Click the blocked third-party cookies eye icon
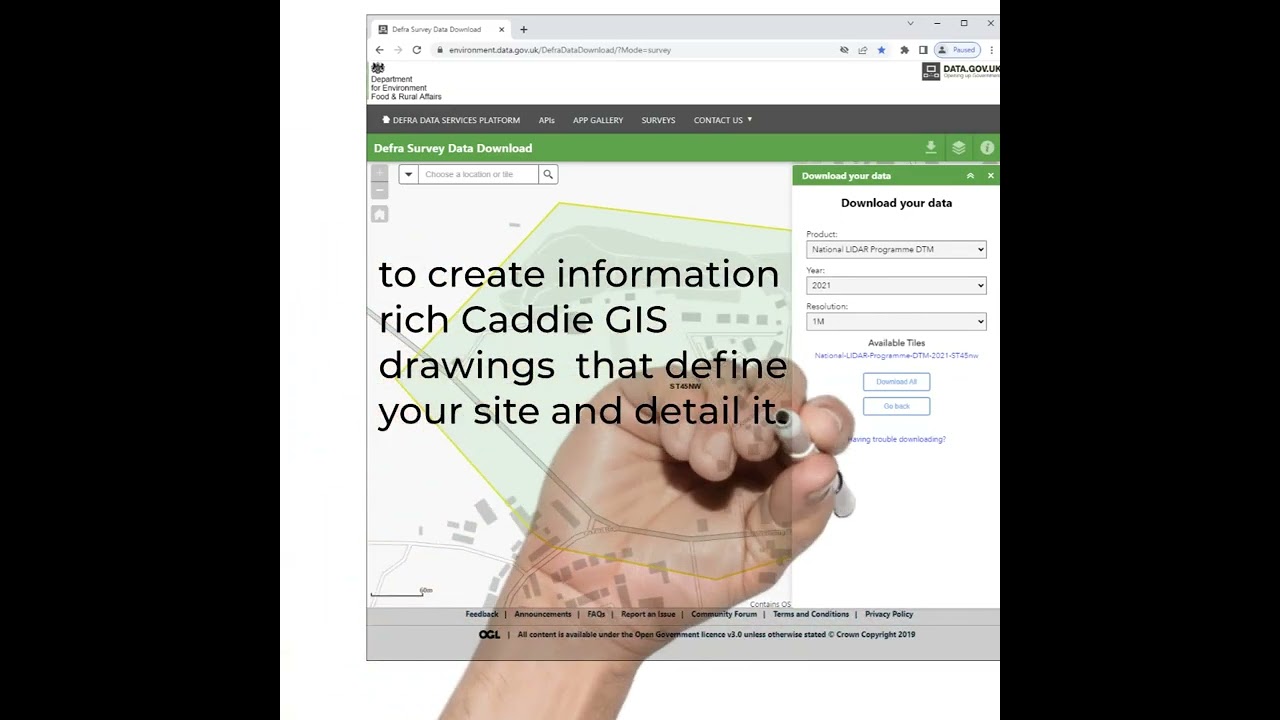Screen dimensions: 1280x720 tap(844, 50)
